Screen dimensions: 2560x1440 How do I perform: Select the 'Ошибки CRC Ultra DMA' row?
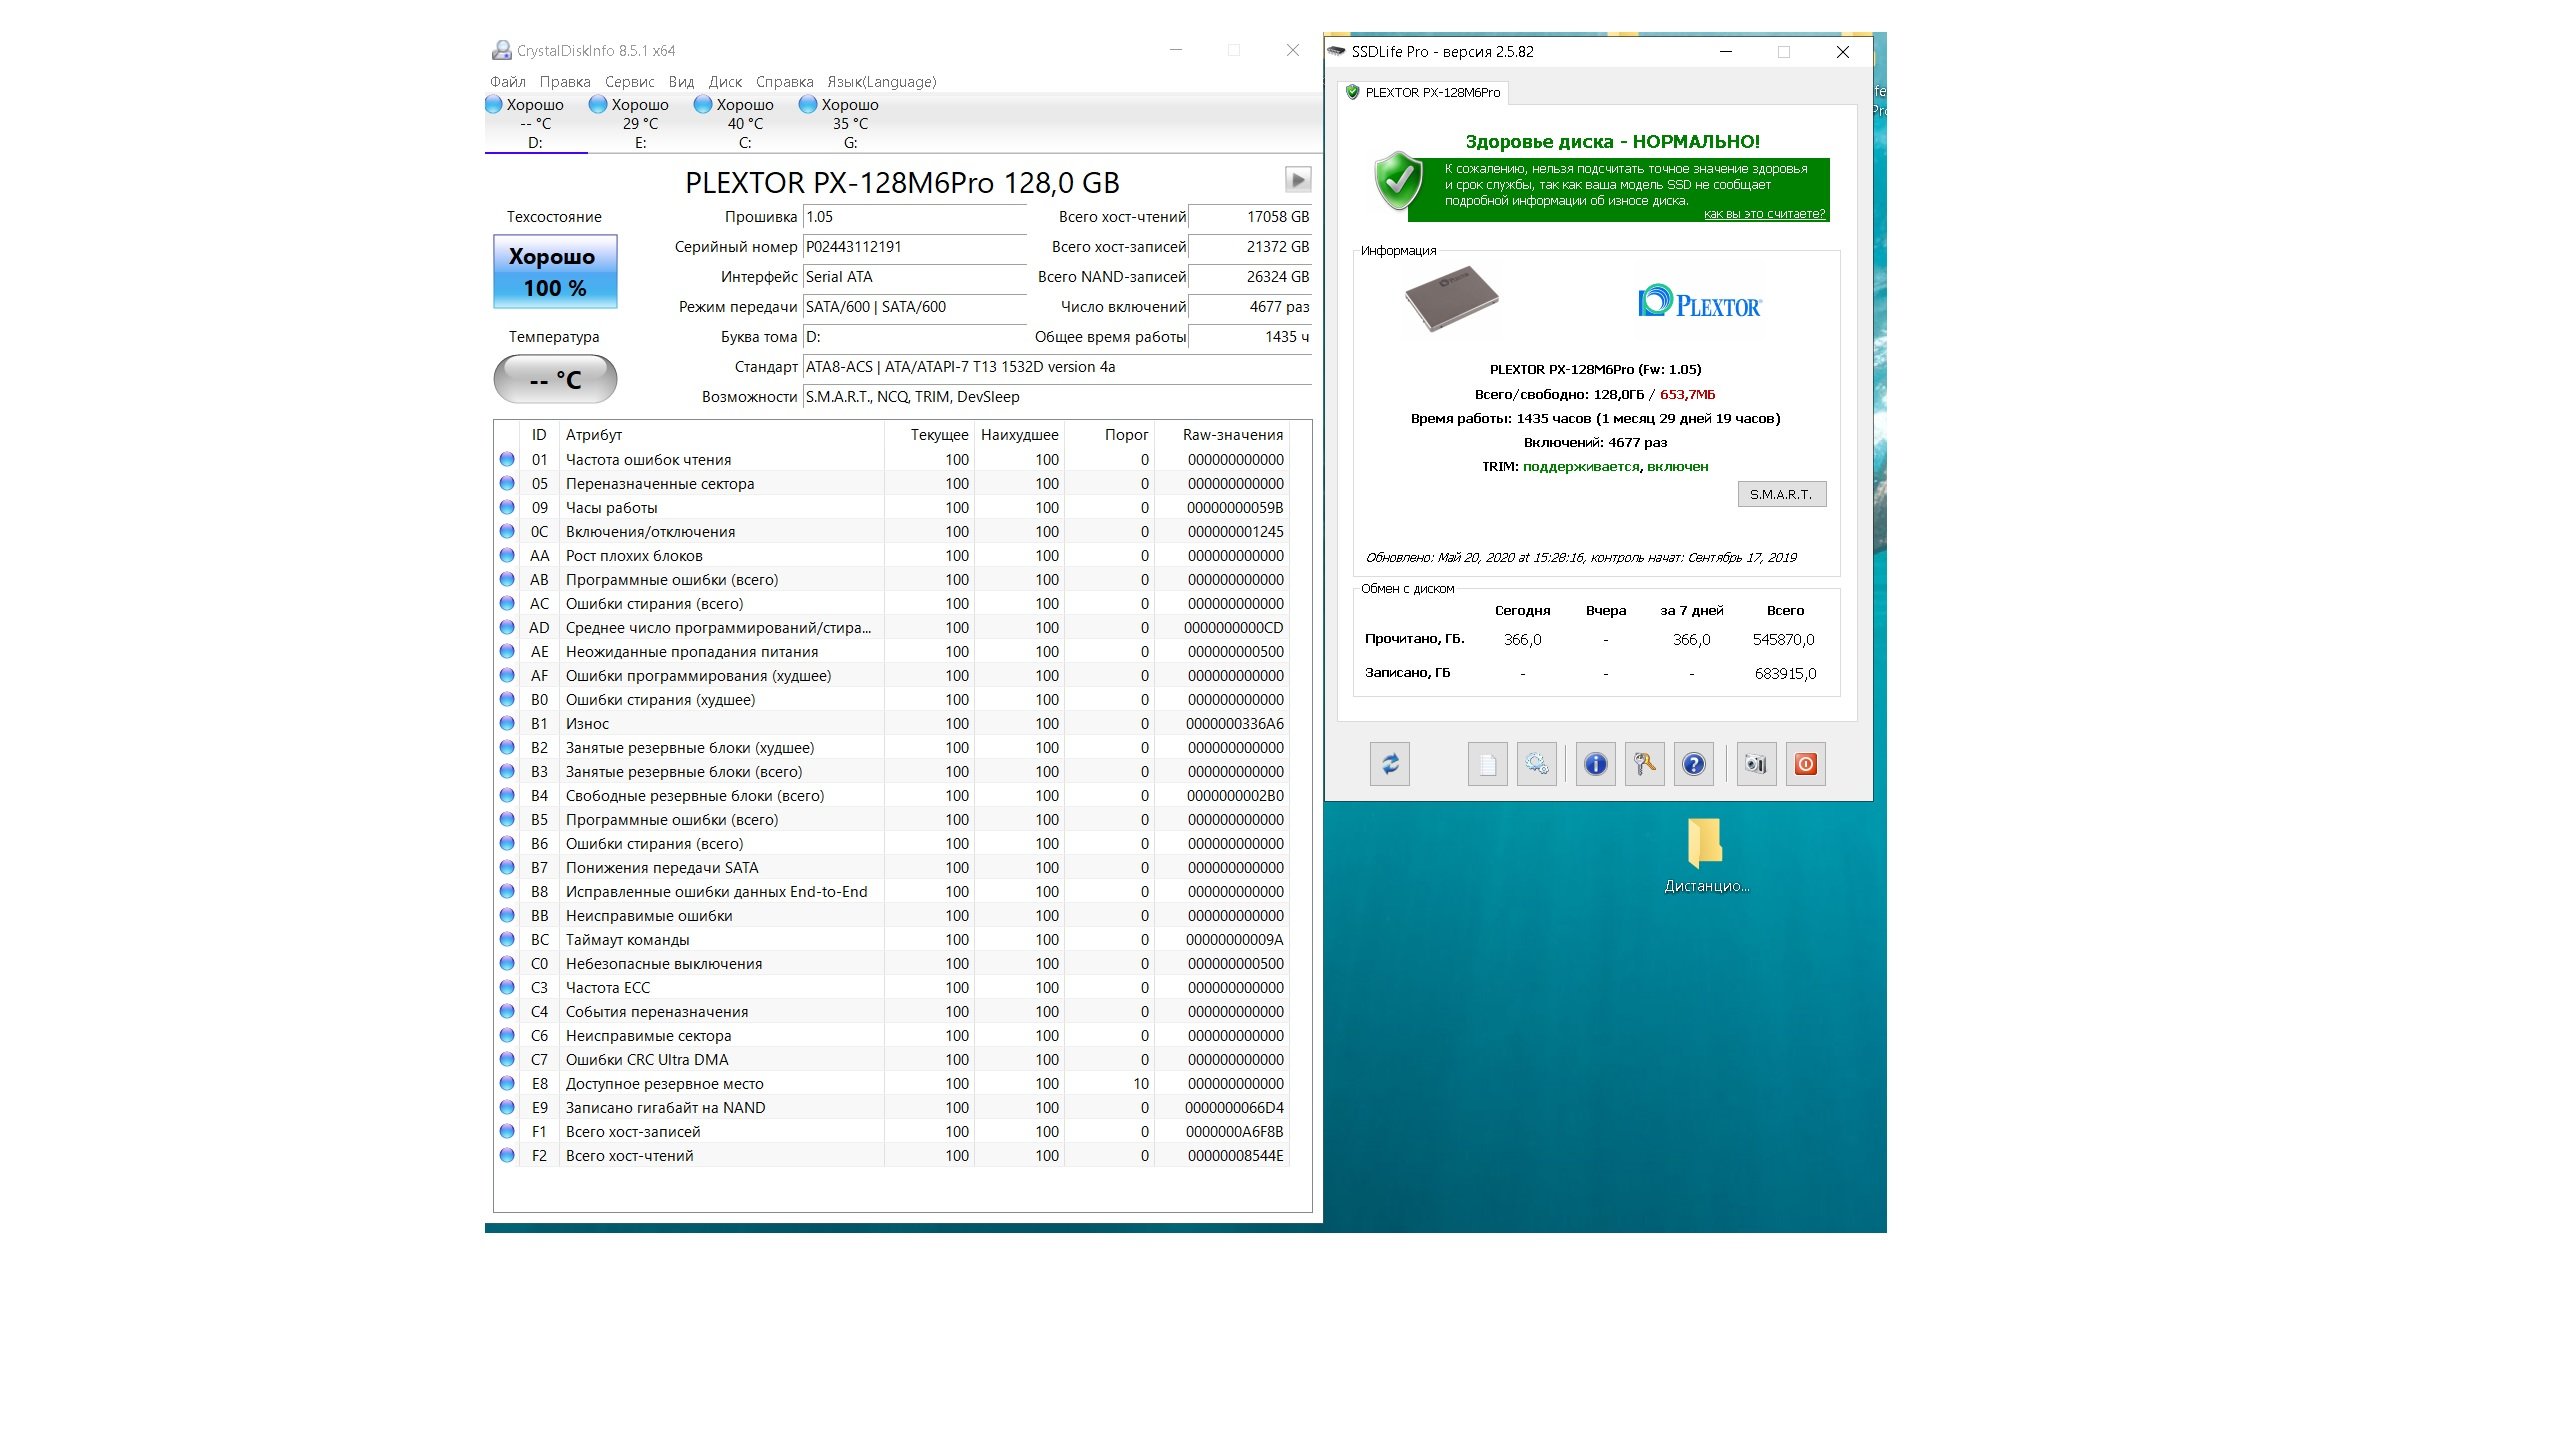coord(893,1059)
